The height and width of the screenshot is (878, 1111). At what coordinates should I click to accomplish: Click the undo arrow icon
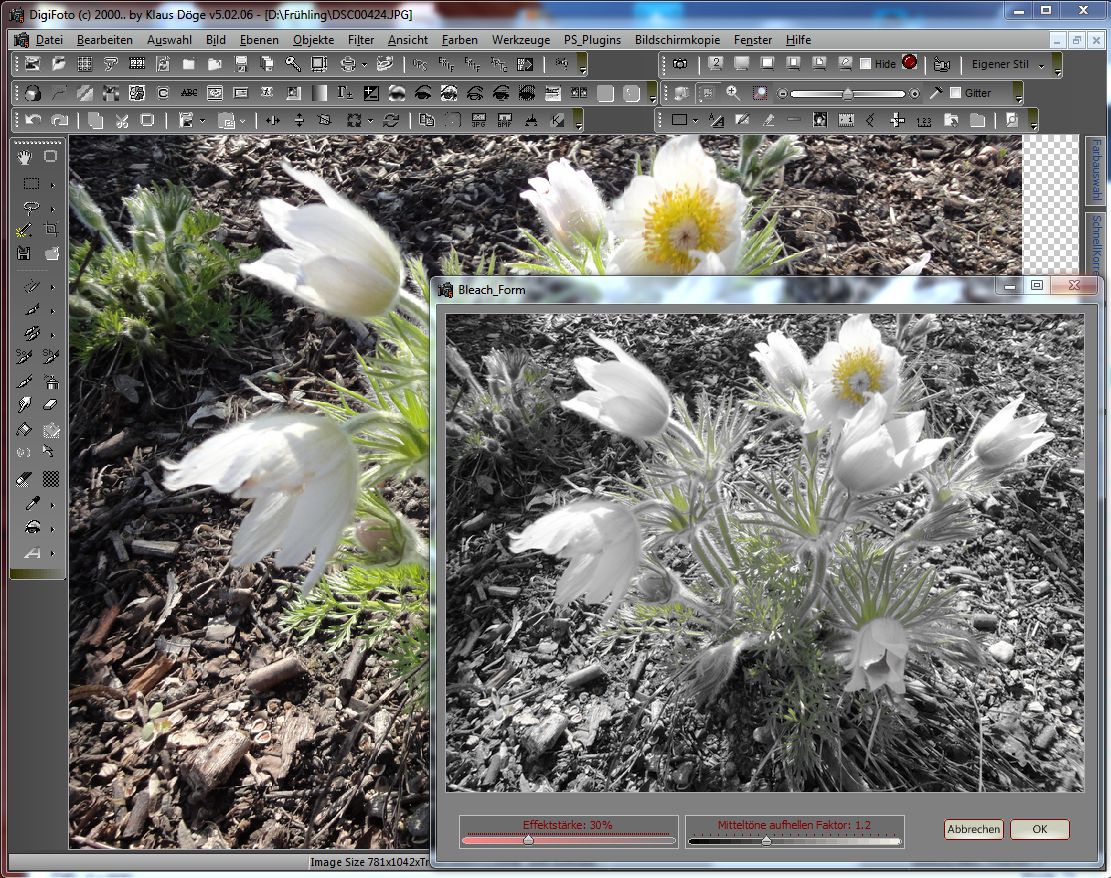point(33,120)
